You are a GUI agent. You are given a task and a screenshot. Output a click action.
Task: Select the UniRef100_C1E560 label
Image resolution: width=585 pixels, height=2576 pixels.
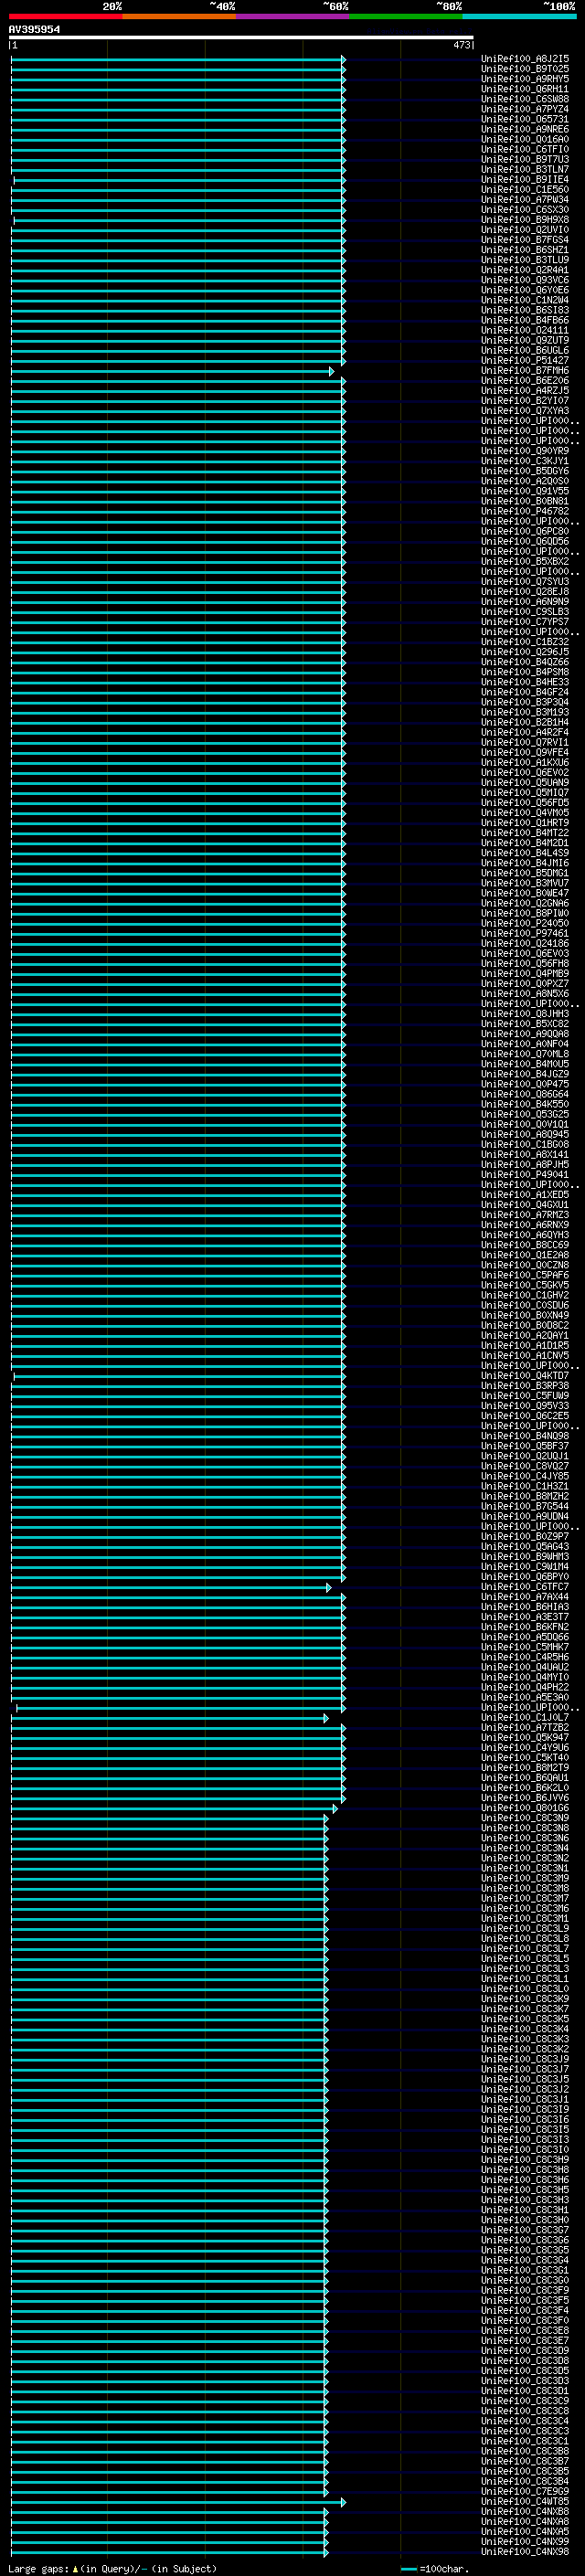tap(525, 190)
